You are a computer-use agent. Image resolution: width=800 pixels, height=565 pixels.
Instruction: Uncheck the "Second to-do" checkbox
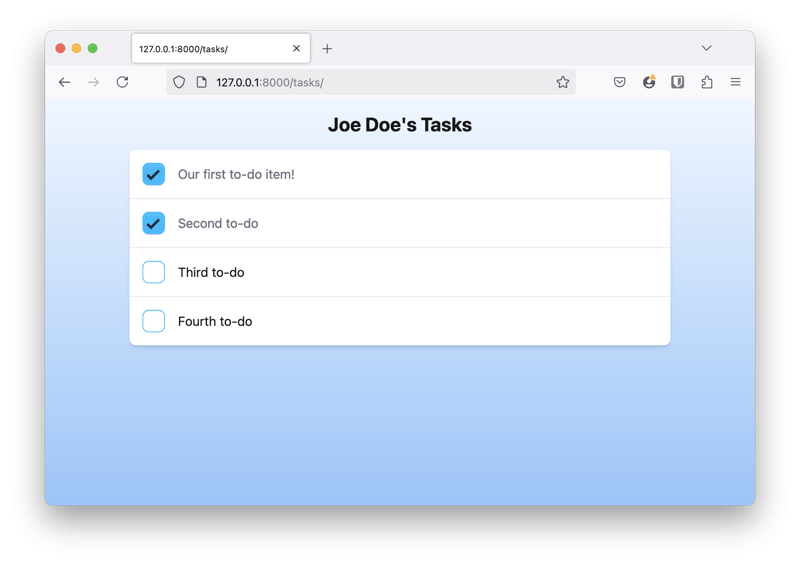[154, 223]
